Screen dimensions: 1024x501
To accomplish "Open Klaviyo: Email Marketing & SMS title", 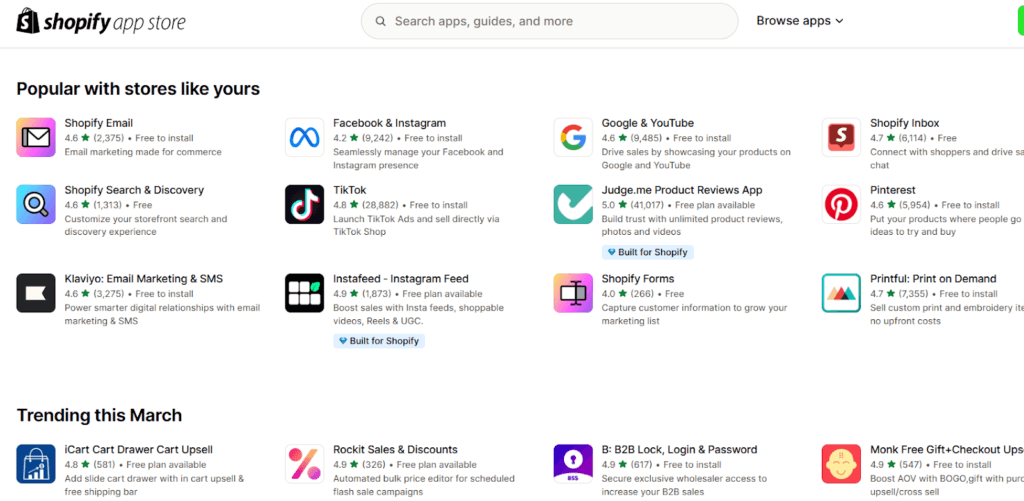I will point(144,279).
